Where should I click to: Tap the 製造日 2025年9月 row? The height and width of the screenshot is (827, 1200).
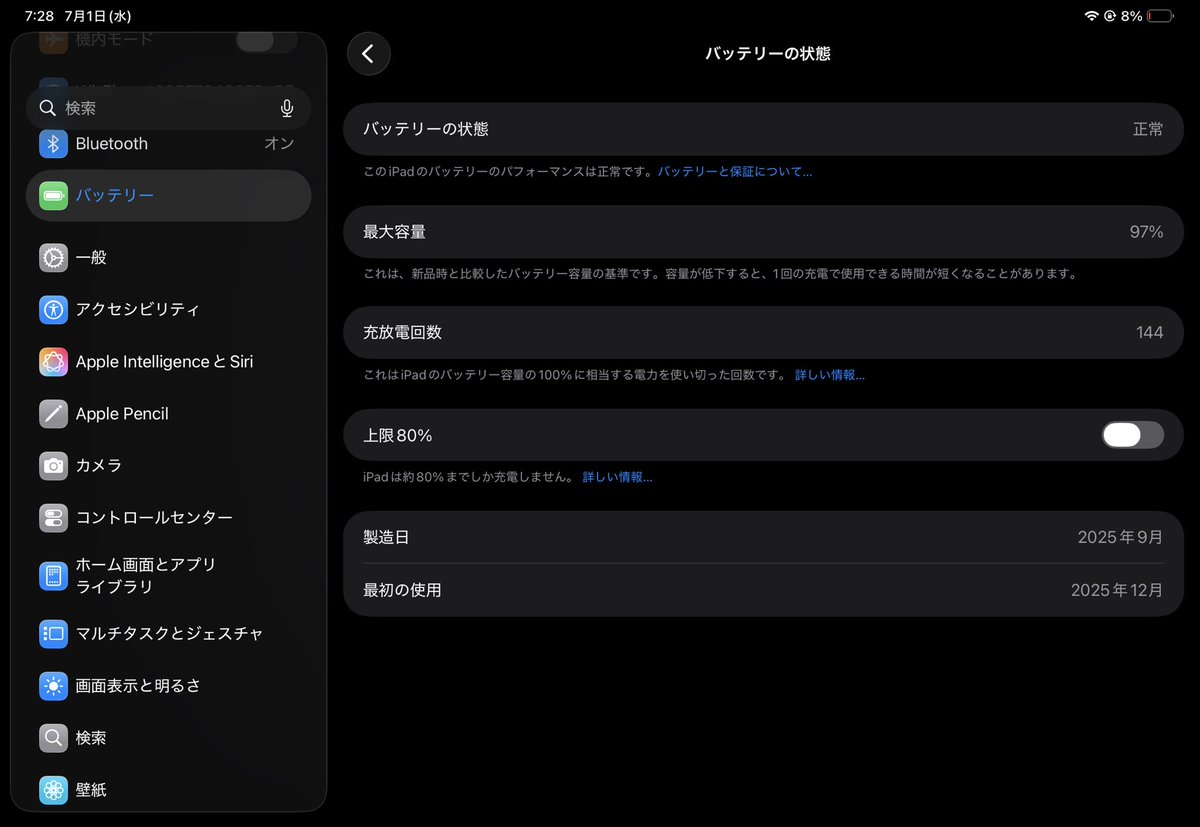pos(763,537)
